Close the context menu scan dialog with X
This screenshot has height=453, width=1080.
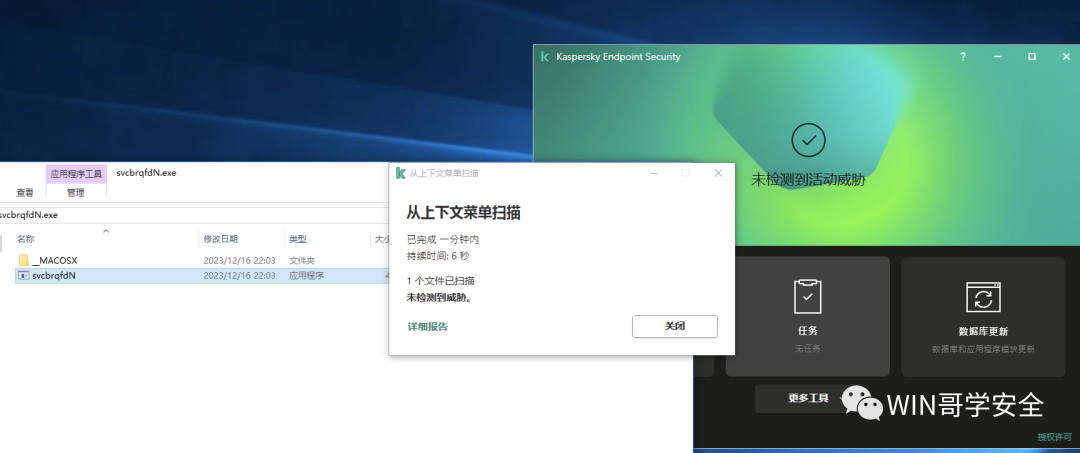[x=718, y=173]
